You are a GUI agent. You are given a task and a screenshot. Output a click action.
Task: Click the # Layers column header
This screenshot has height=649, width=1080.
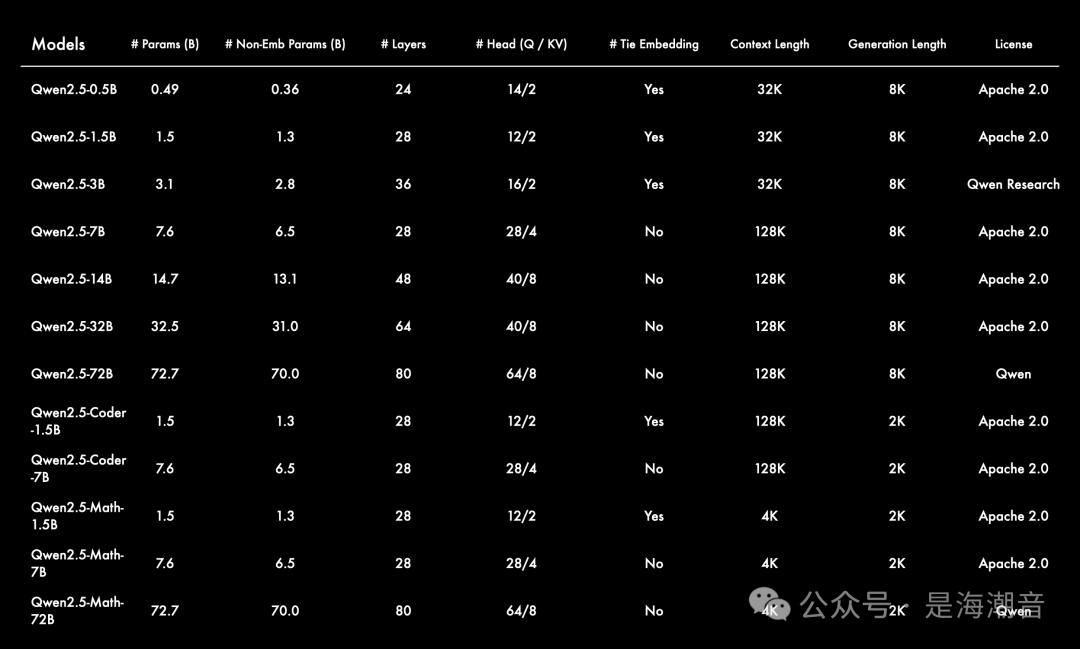403,44
